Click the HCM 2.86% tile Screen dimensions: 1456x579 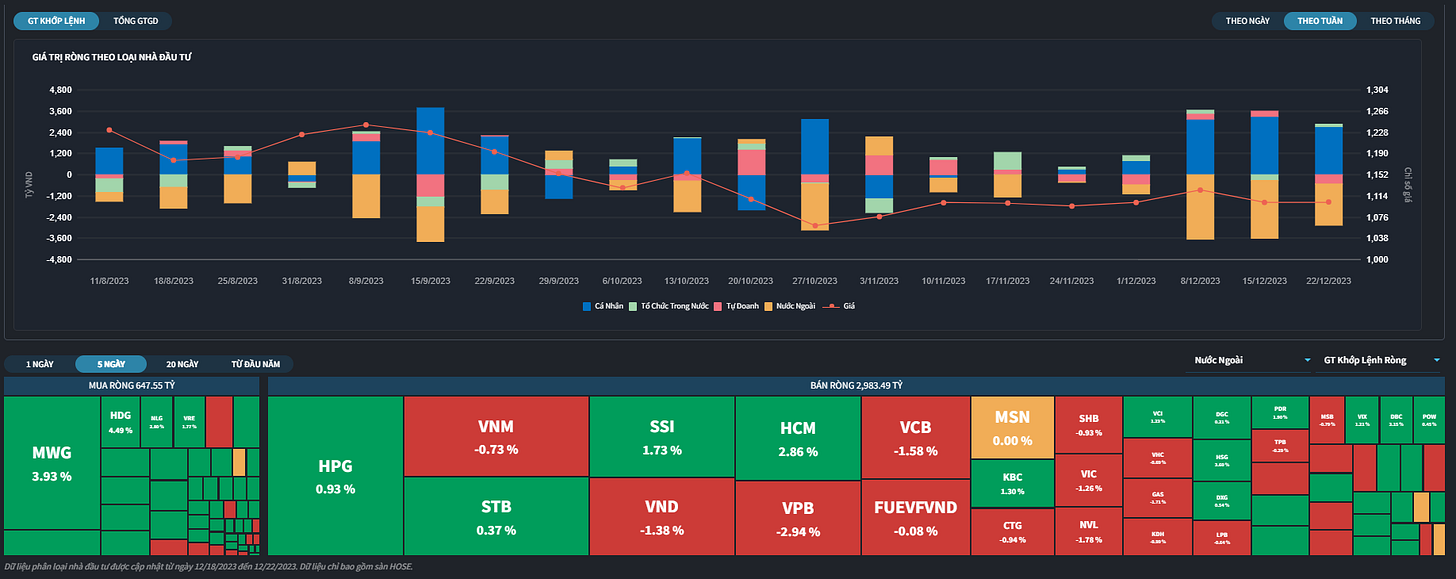(797, 438)
